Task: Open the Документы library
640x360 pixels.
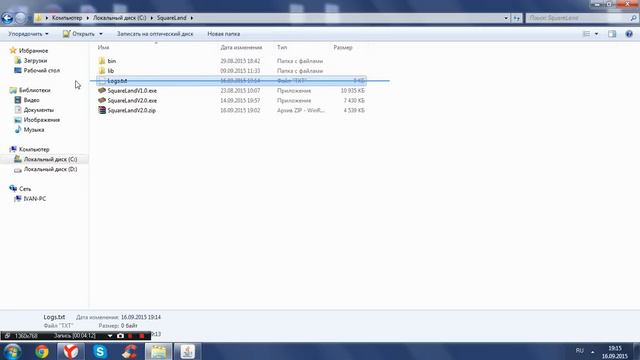Action: [39, 110]
